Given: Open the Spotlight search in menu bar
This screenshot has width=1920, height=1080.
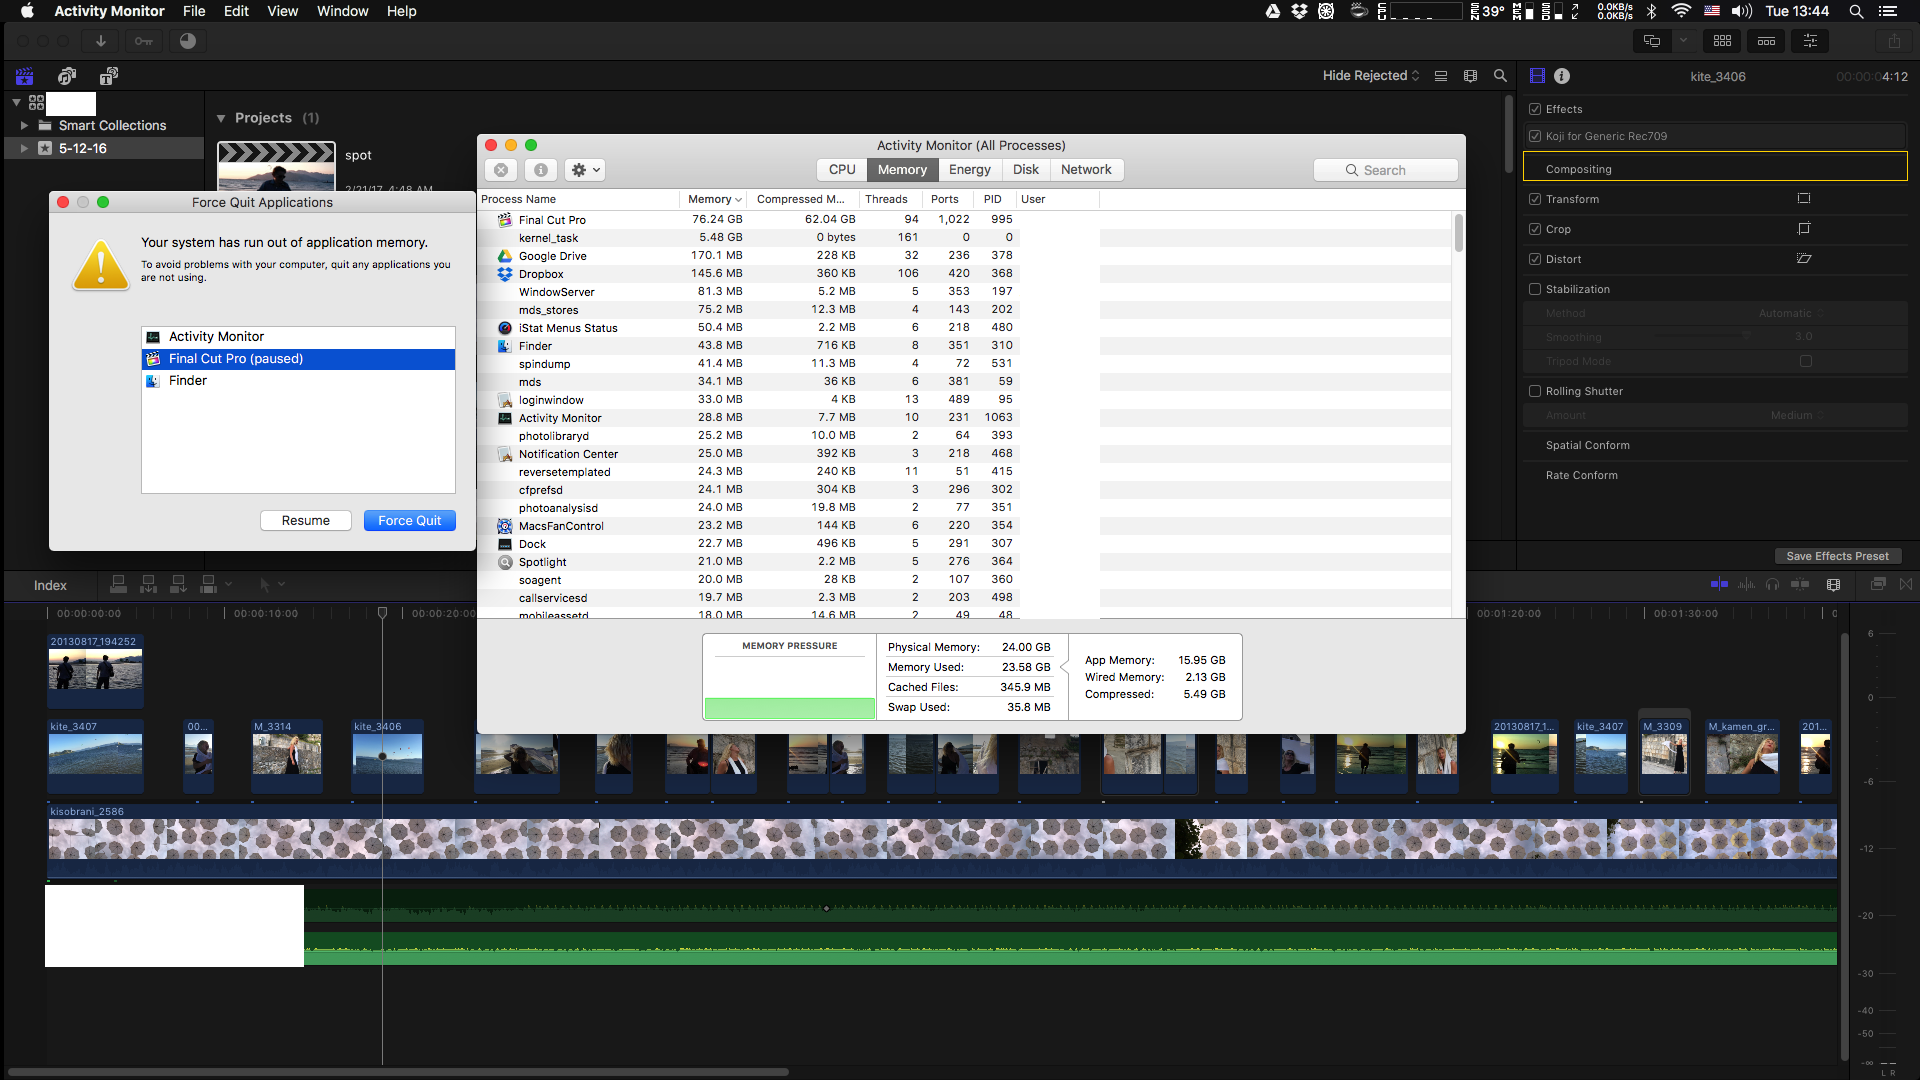Looking at the screenshot, I should point(1856,11).
